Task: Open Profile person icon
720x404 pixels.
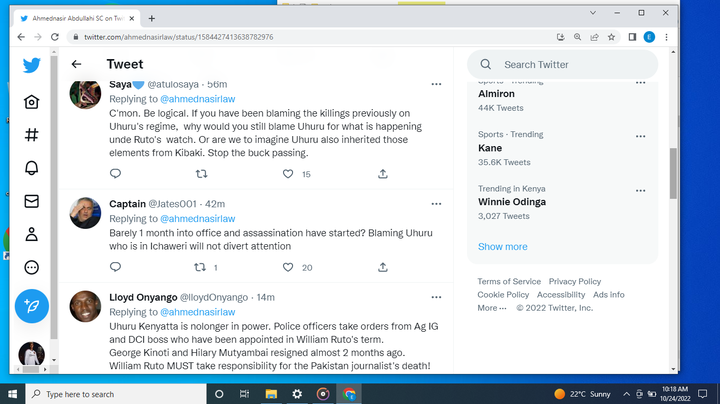Action: (31, 234)
